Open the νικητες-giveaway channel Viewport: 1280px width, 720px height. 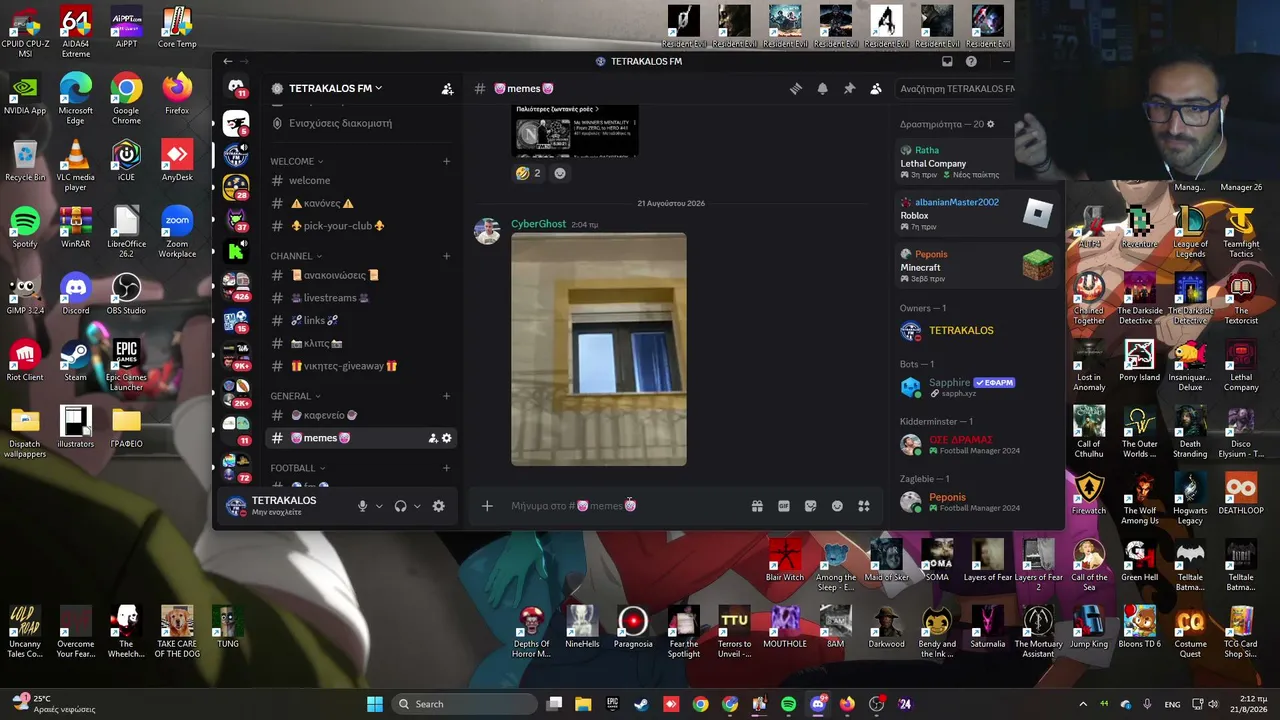pos(360,366)
